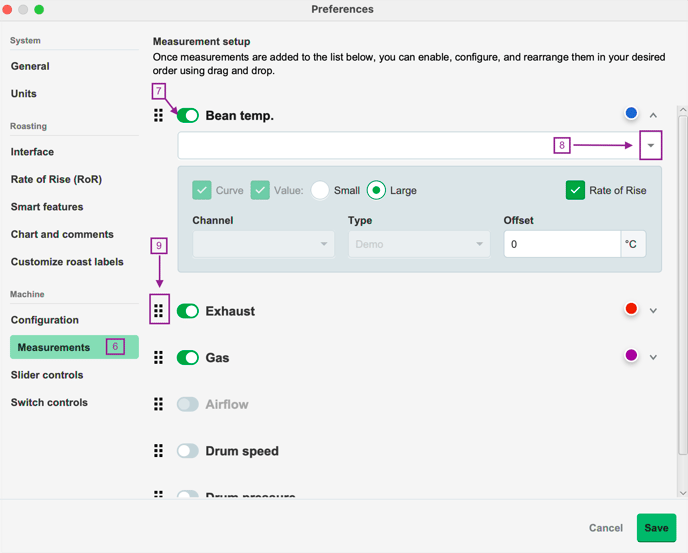The height and width of the screenshot is (553, 688).
Task: Disable the Exhaust measurement toggle
Action: (188, 311)
